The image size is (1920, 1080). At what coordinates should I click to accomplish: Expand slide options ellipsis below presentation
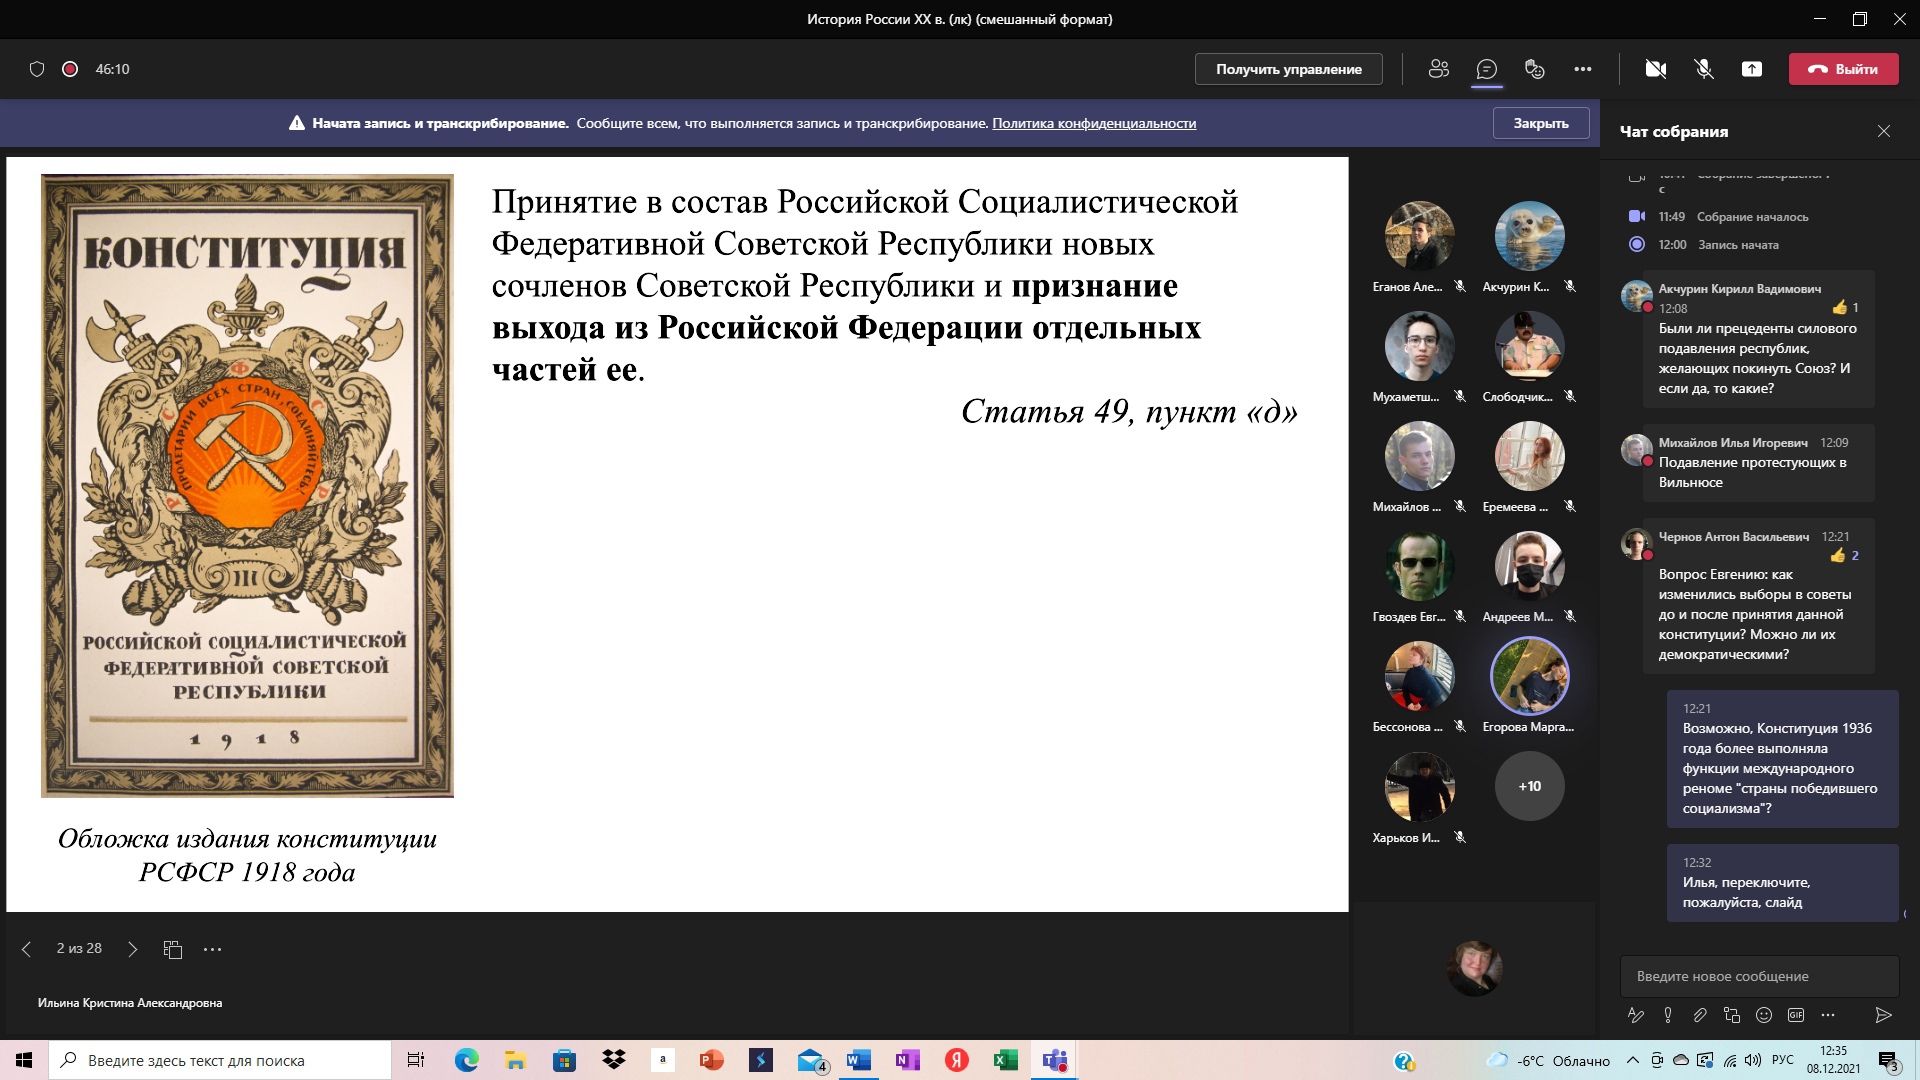tap(212, 949)
